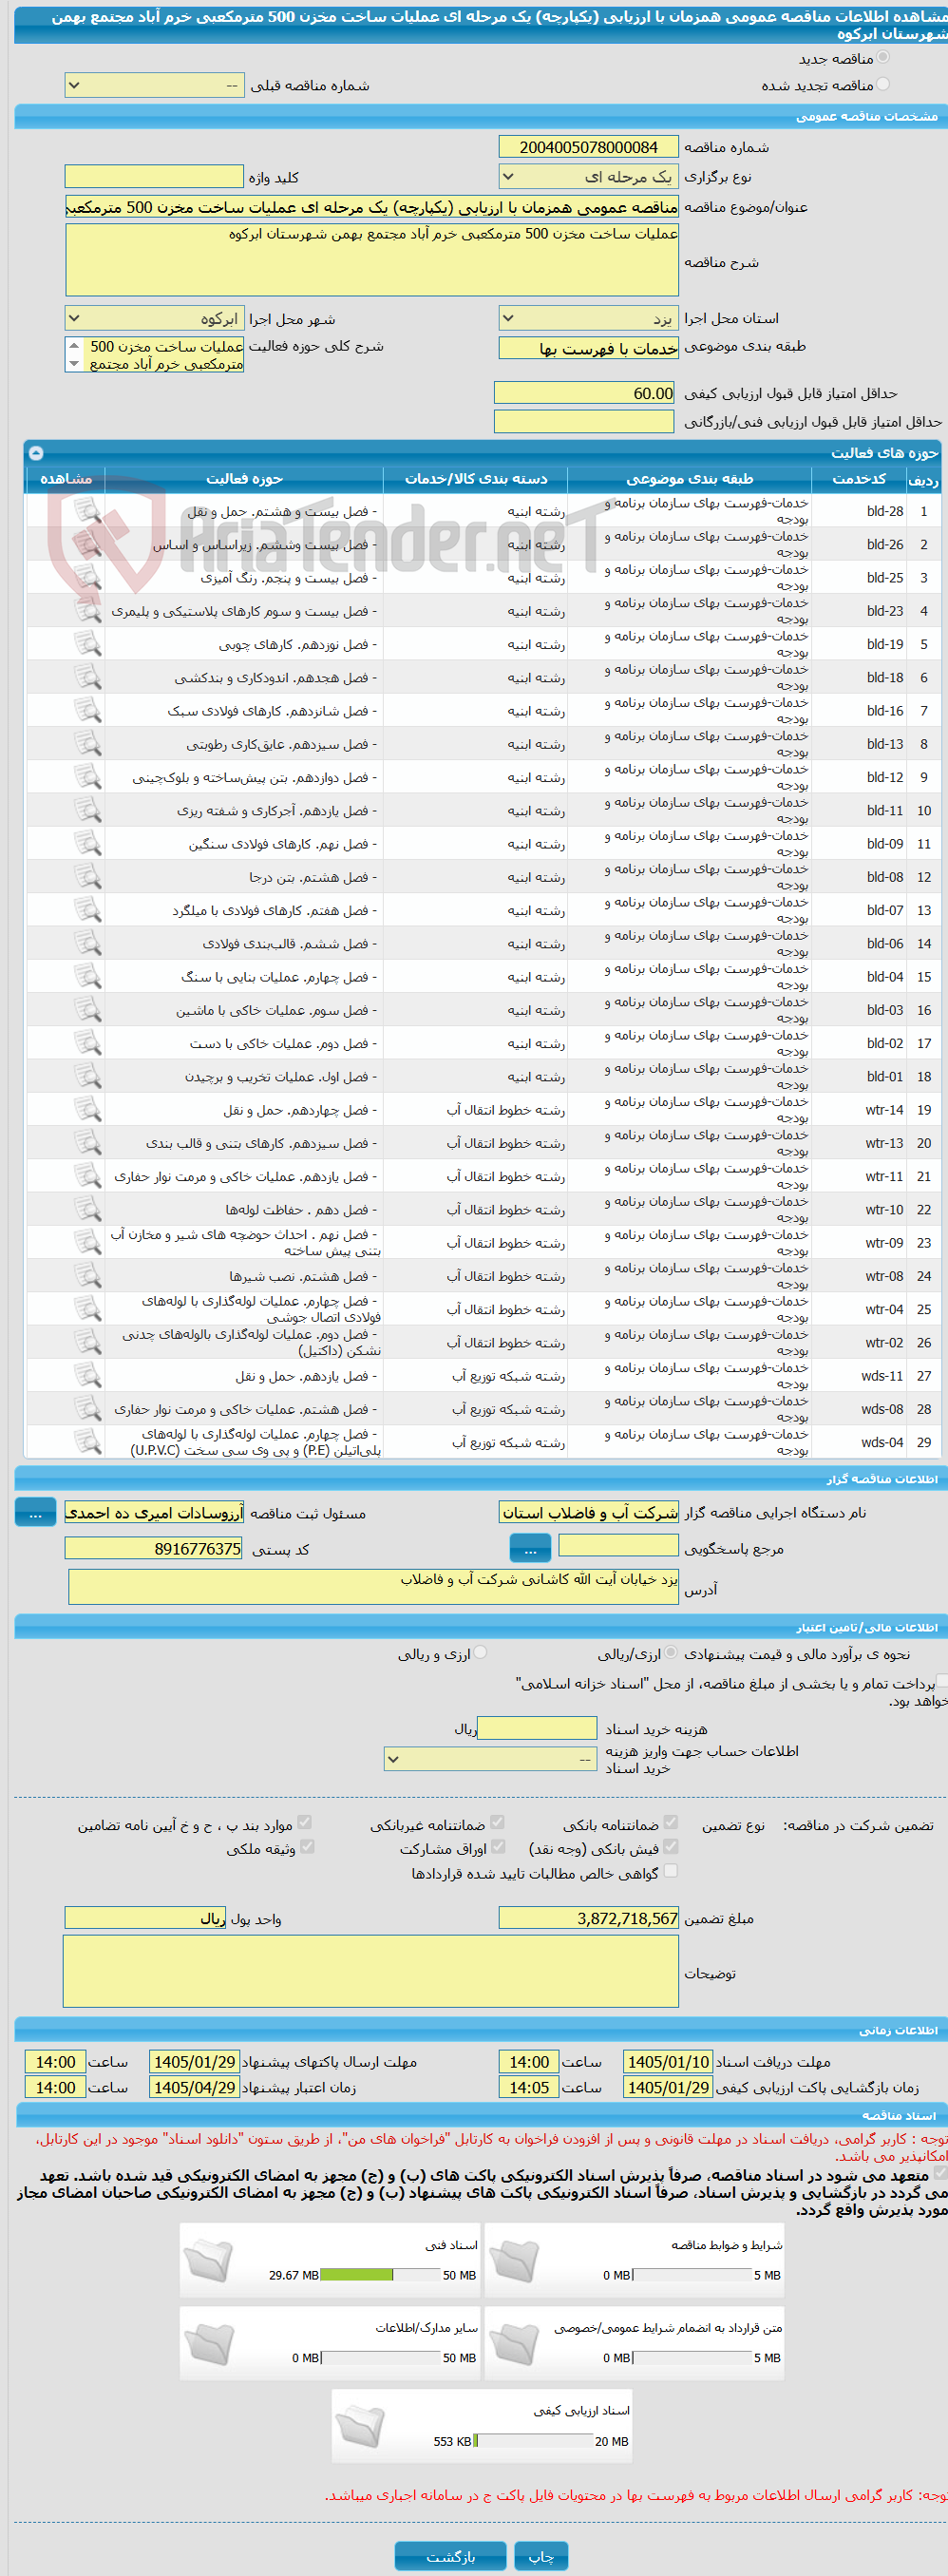Step down the شرح کلی حوزه فعالیت box
The height and width of the screenshot is (2576, 948).
pyautogui.click(x=73, y=364)
